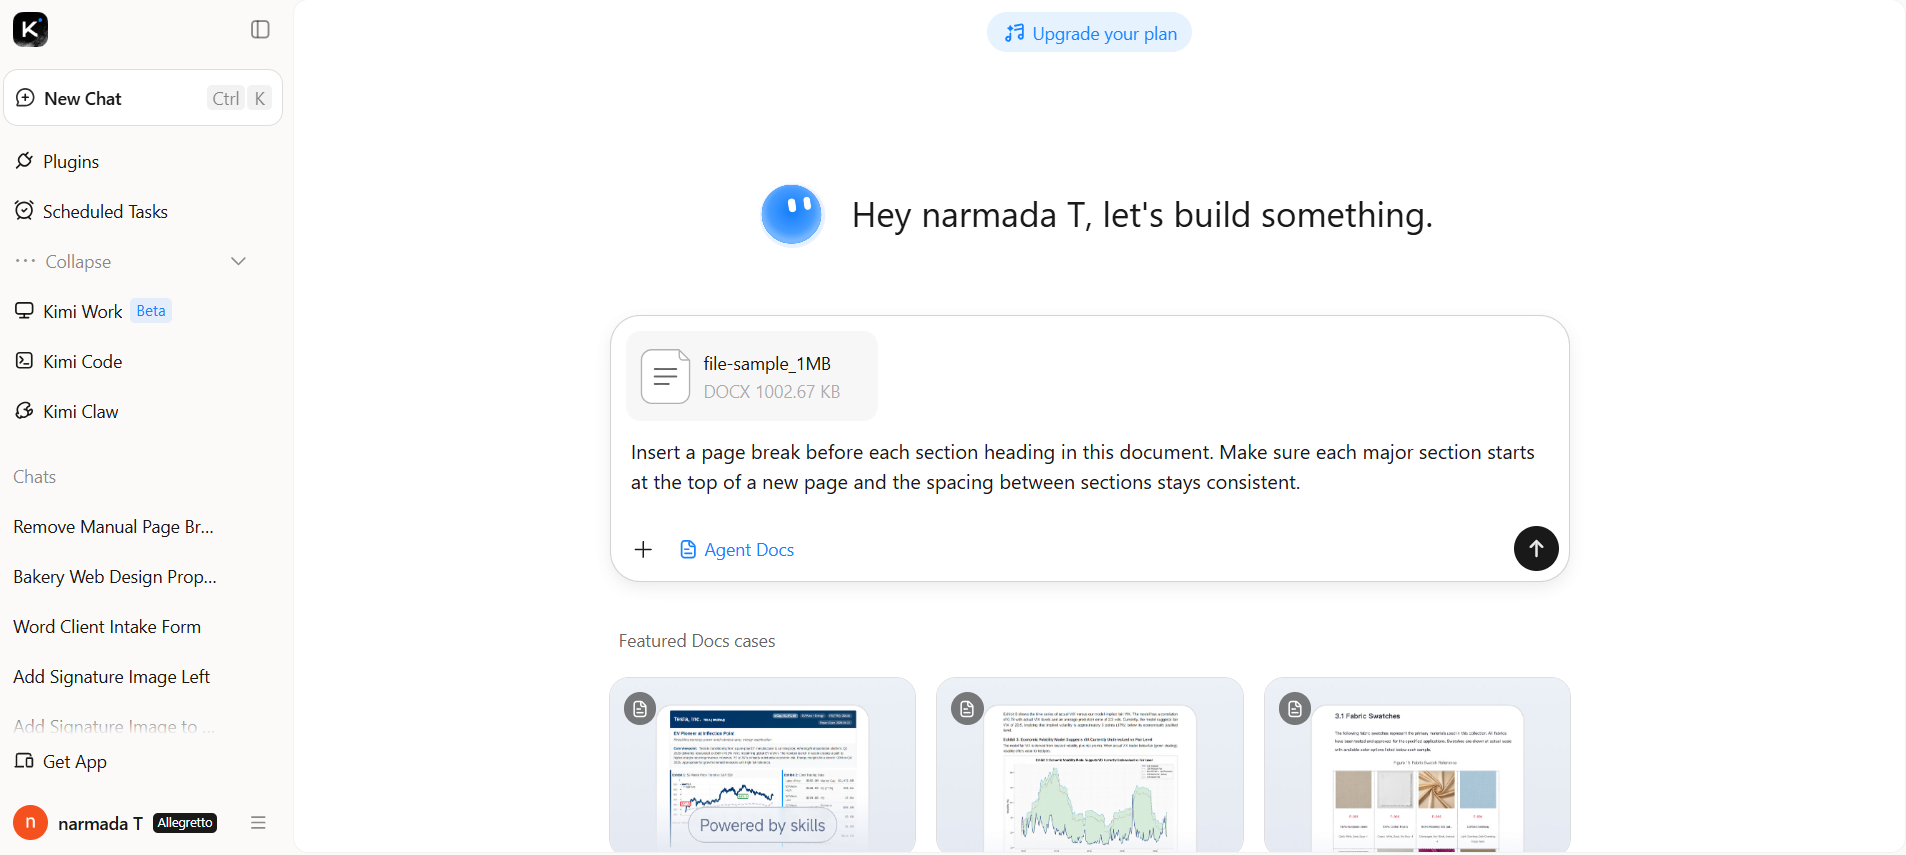This screenshot has width=1906, height=855.
Task: Open the Fabric Swatches featured case
Action: (1417, 765)
